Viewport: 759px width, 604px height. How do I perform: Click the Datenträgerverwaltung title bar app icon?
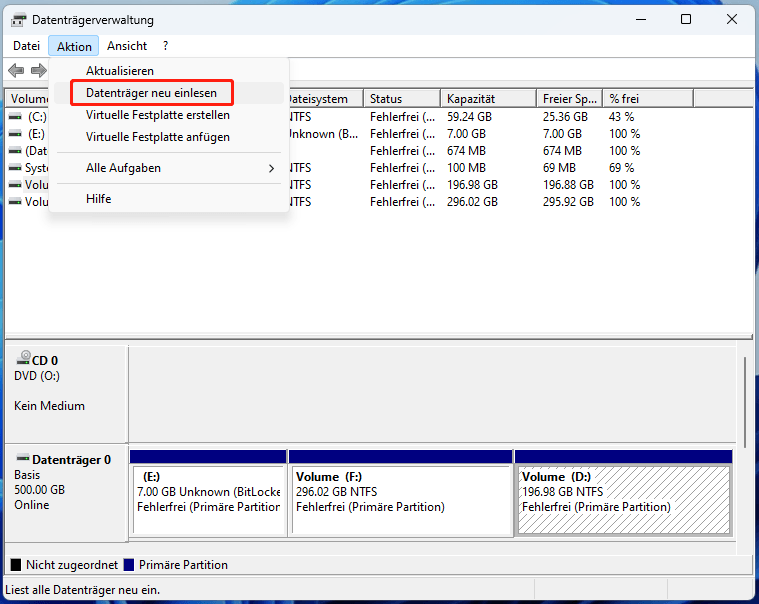coord(18,20)
